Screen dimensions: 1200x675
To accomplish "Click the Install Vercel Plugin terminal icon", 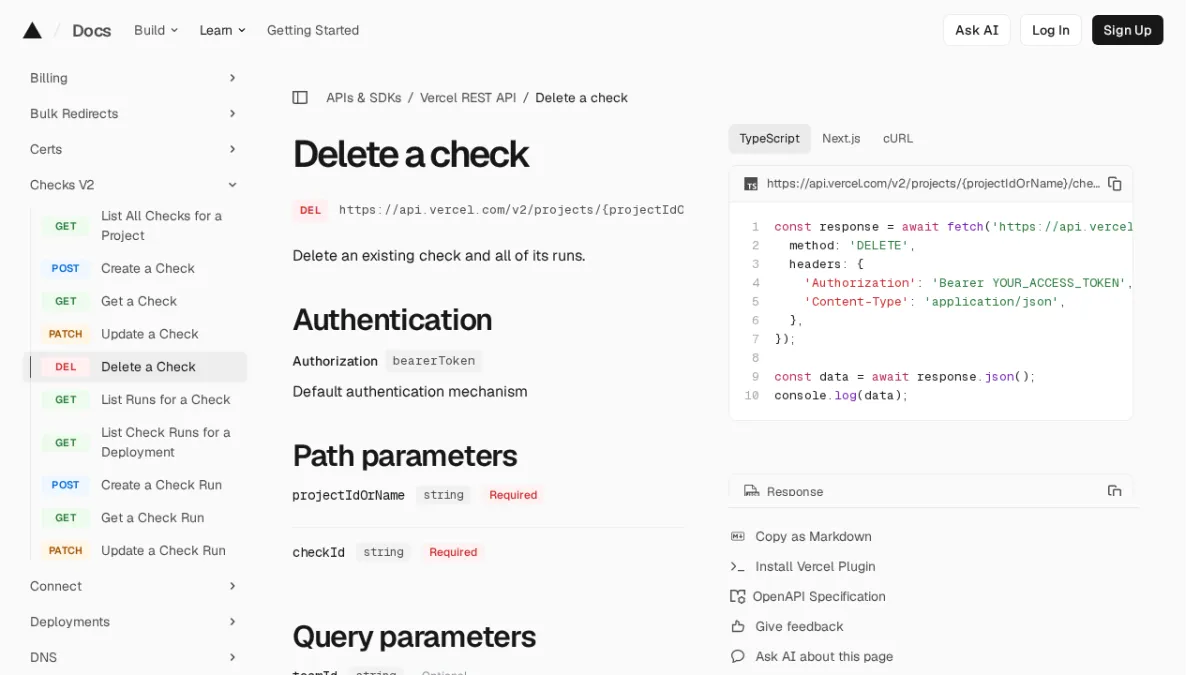I will coord(738,567).
